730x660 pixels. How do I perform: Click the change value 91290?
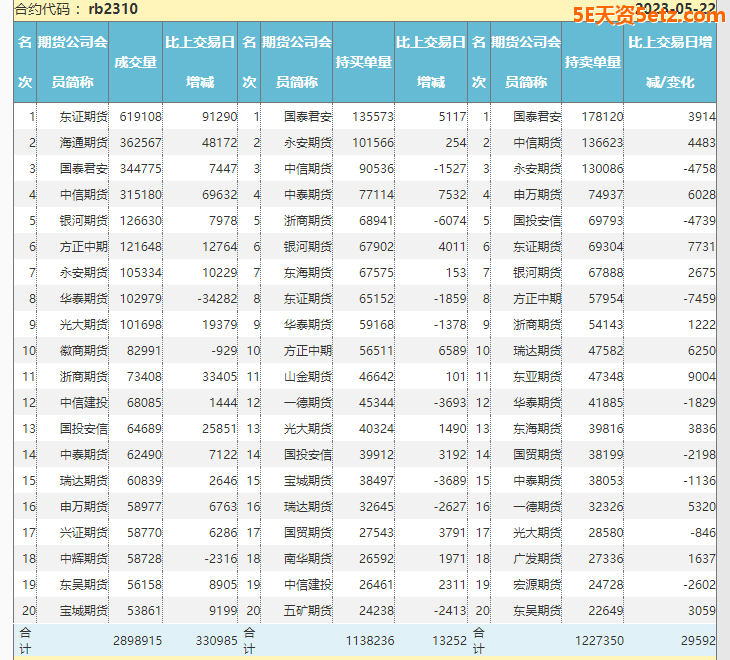point(219,117)
